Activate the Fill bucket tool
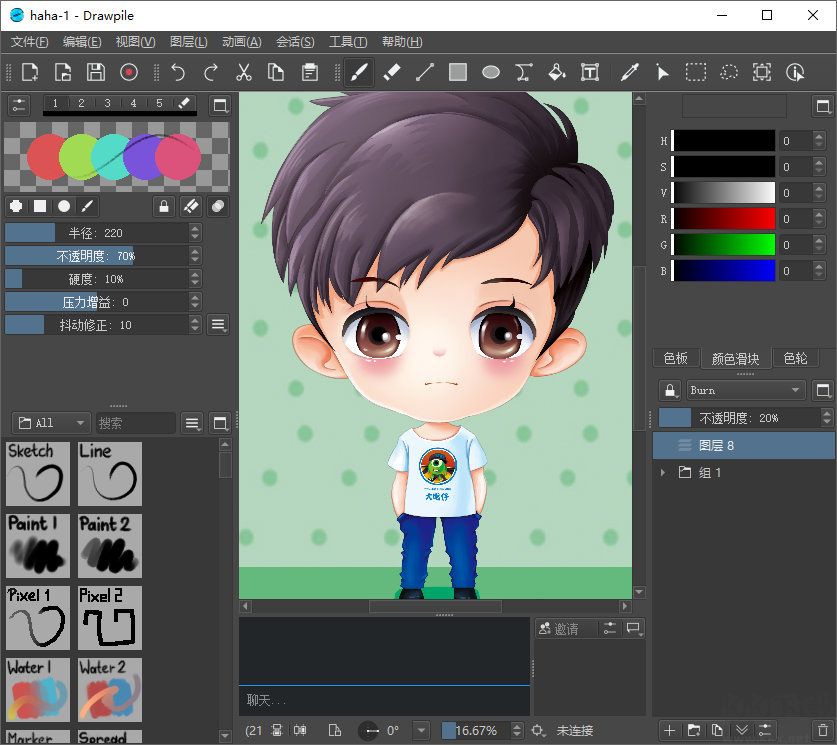The width and height of the screenshot is (837, 745). coord(557,72)
